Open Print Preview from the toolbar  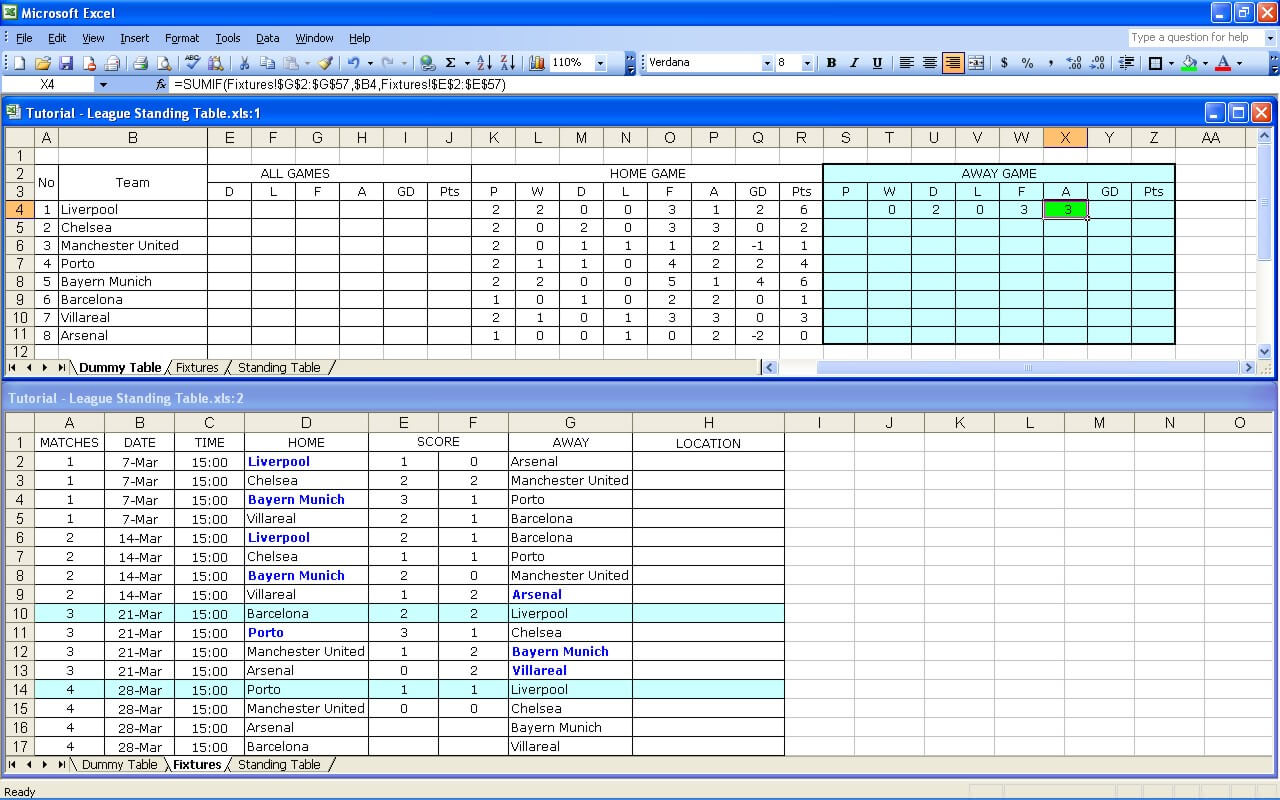coord(164,63)
